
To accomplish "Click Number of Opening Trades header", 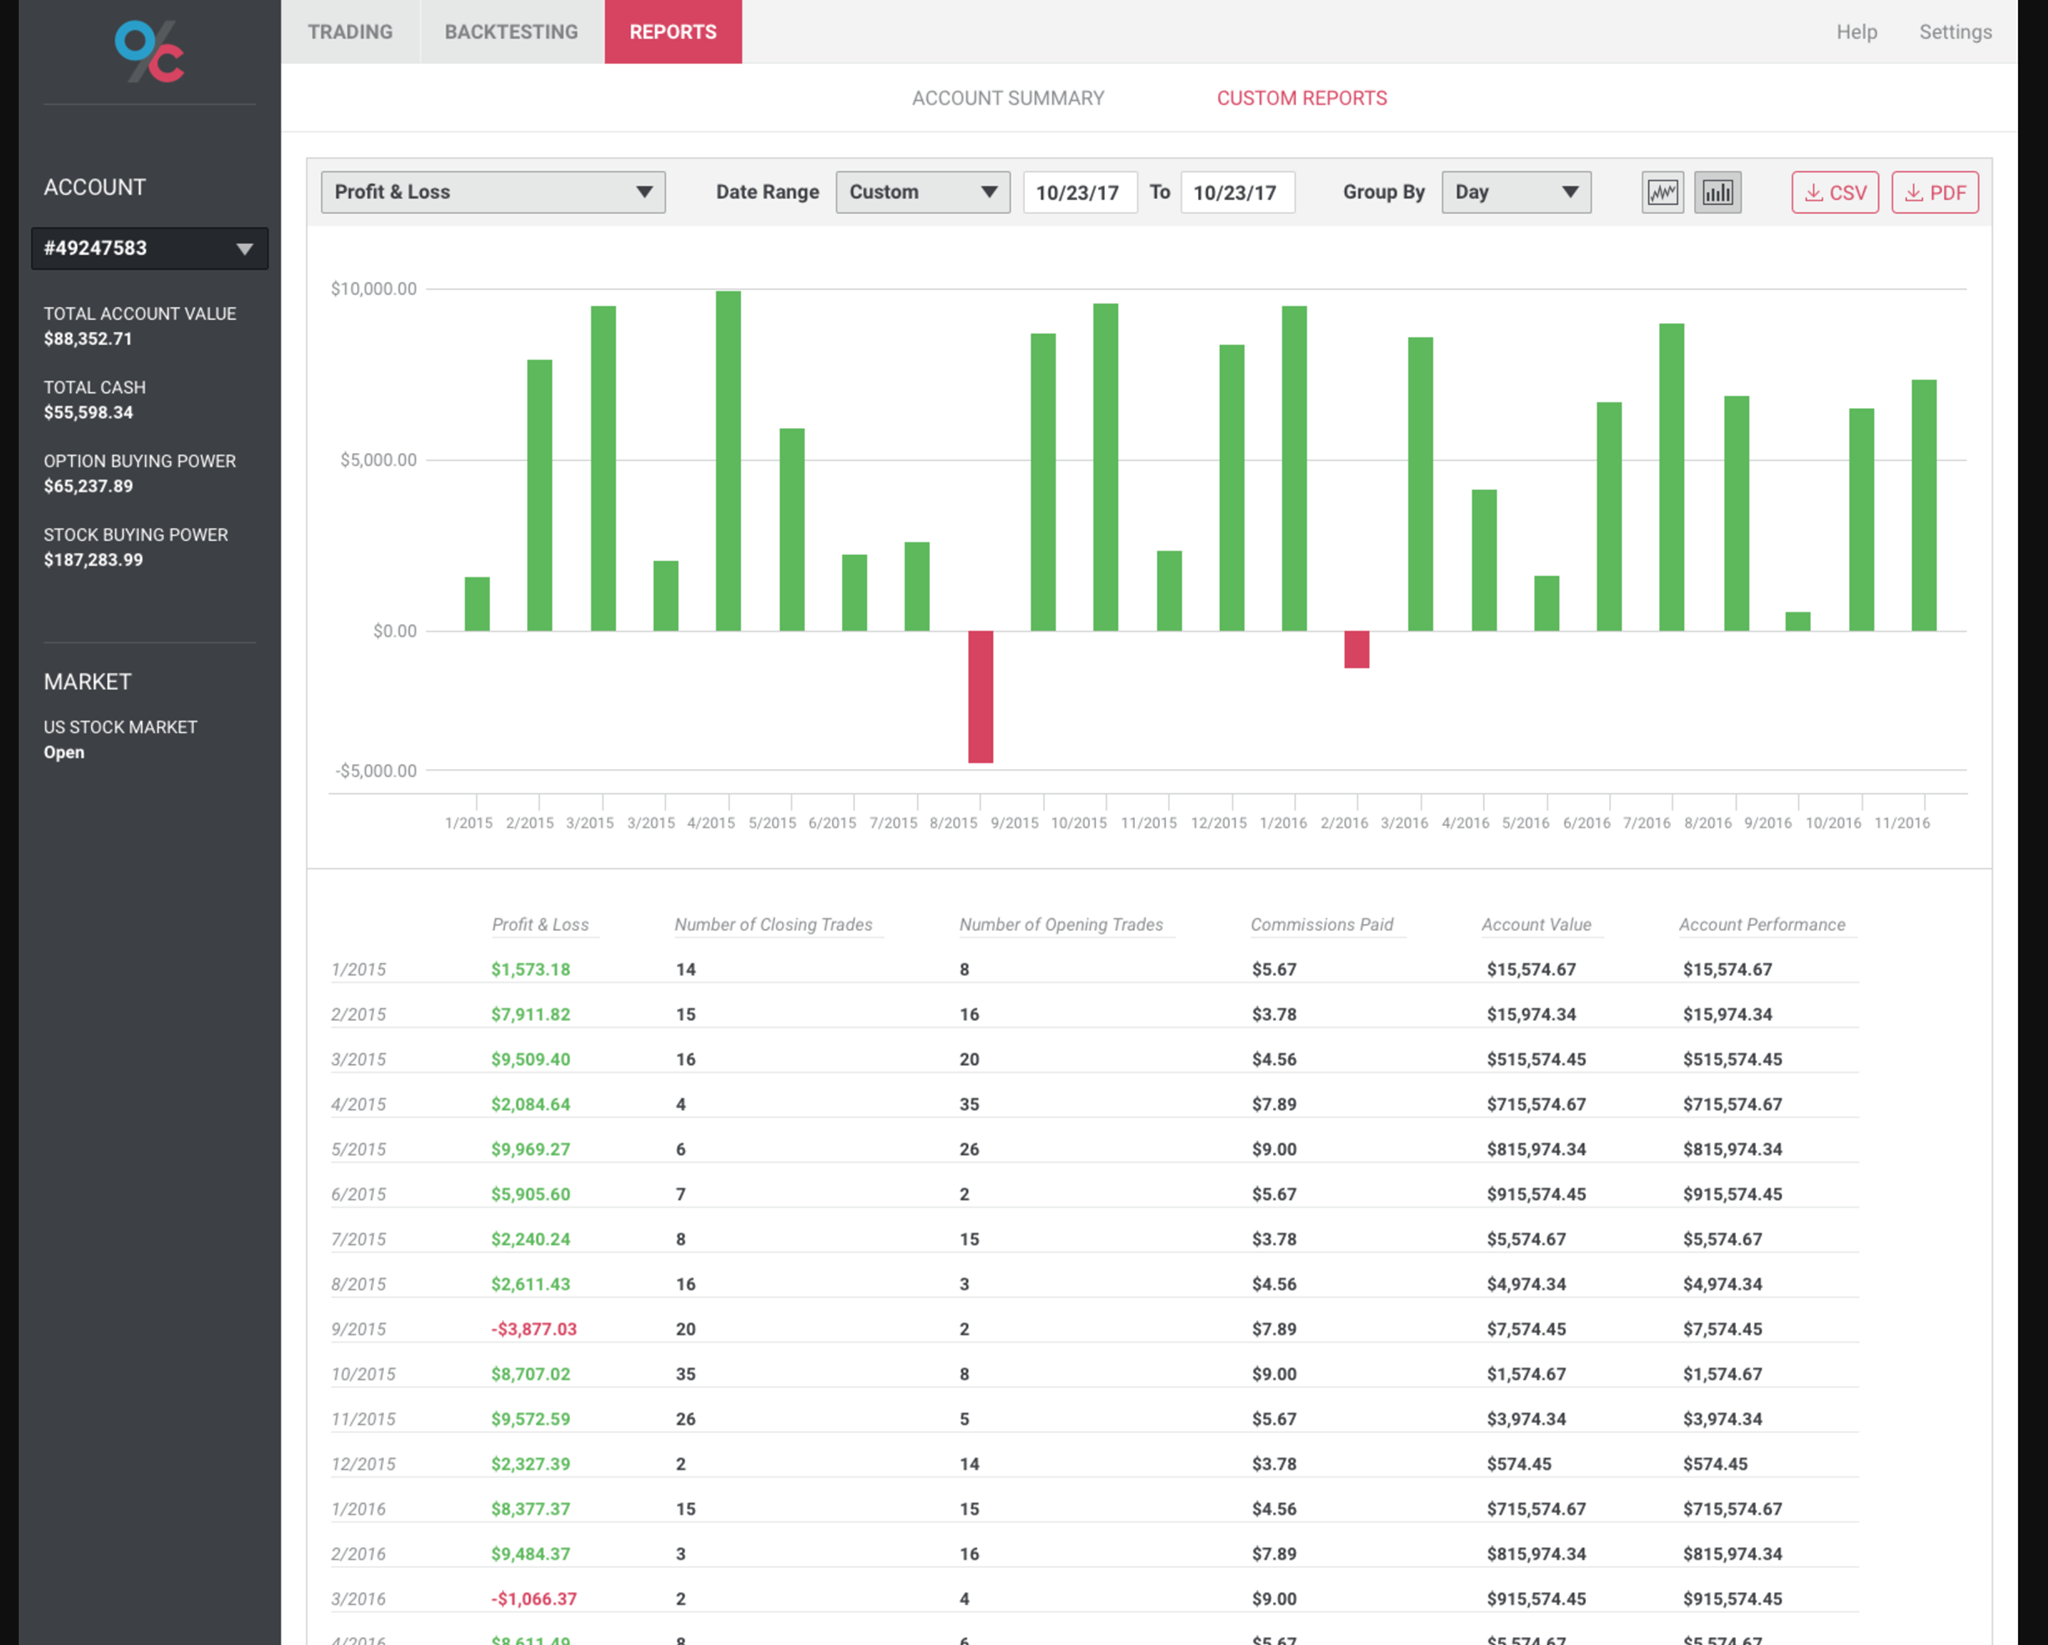I will pyautogui.click(x=1061, y=925).
